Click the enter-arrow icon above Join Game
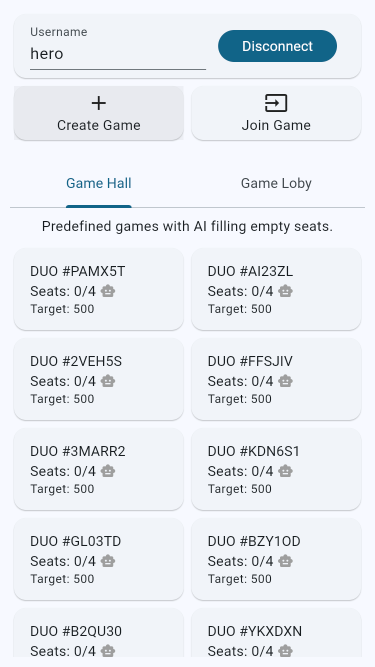Screen dimensions: 375x667 tap(276, 103)
